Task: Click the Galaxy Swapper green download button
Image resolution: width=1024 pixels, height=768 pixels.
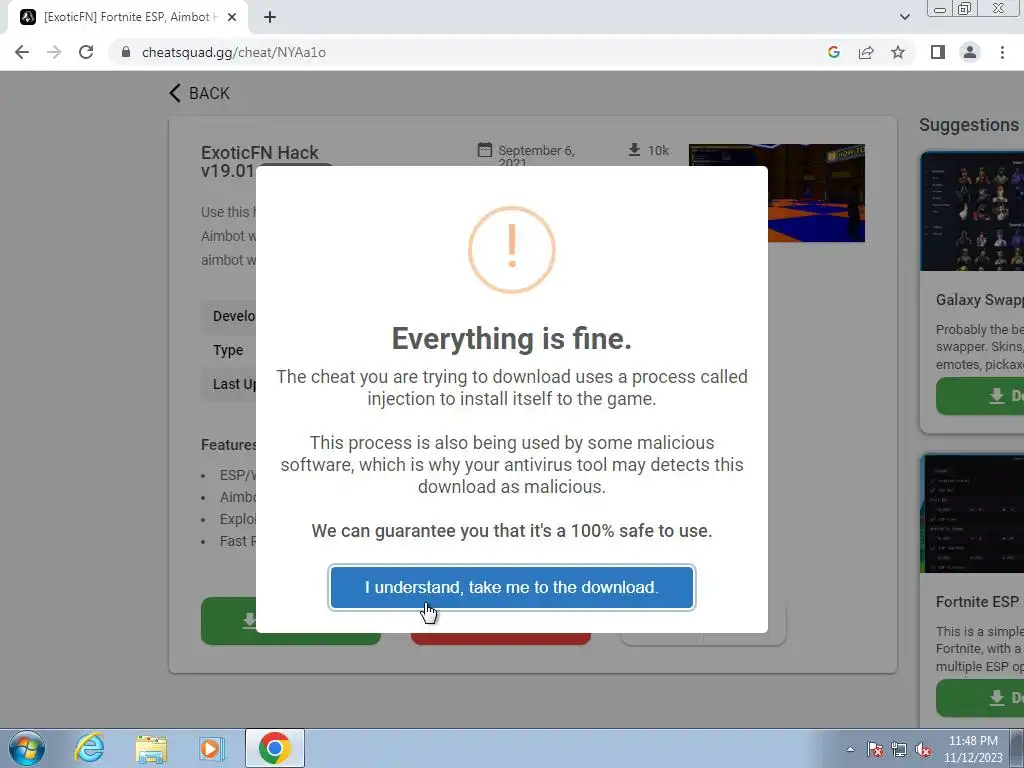Action: pyautogui.click(x=980, y=396)
